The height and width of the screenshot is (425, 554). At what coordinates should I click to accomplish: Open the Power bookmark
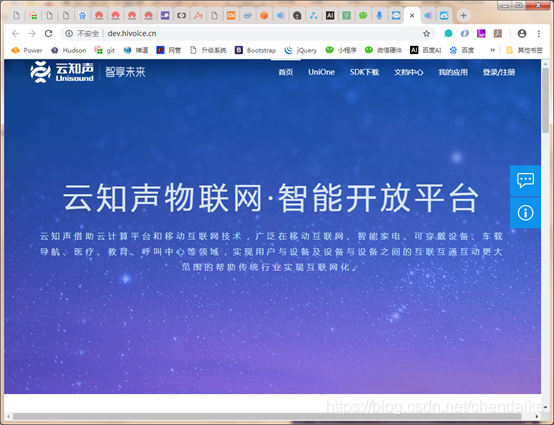[27, 50]
